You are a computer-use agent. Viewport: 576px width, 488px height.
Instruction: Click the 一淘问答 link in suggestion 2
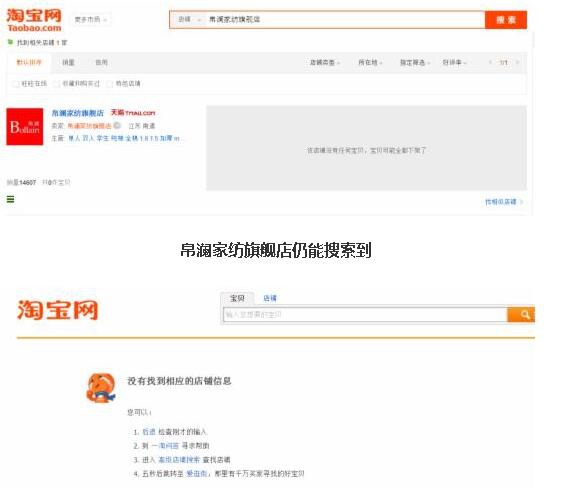point(165,446)
